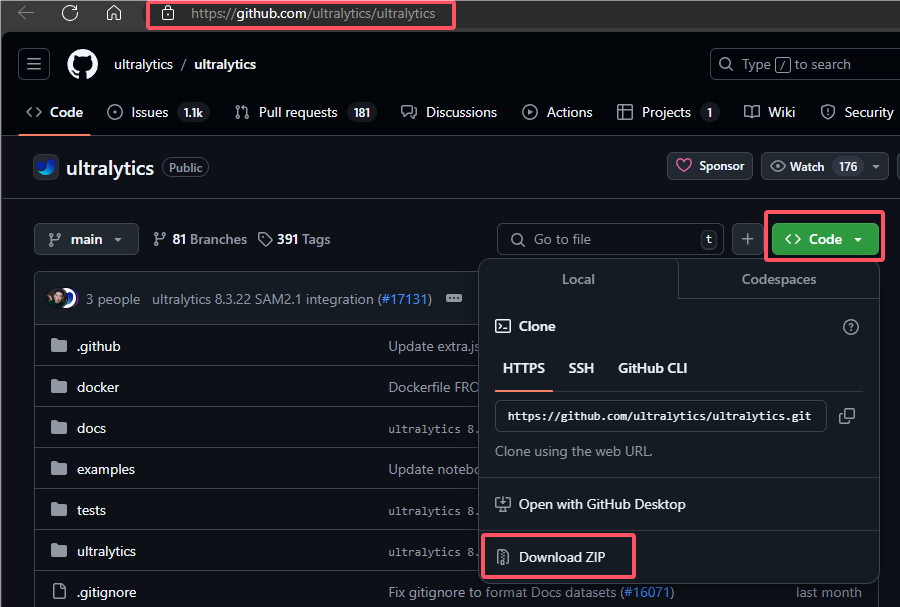Open the Actions tab
The width and height of the screenshot is (900, 607).
click(x=557, y=112)
